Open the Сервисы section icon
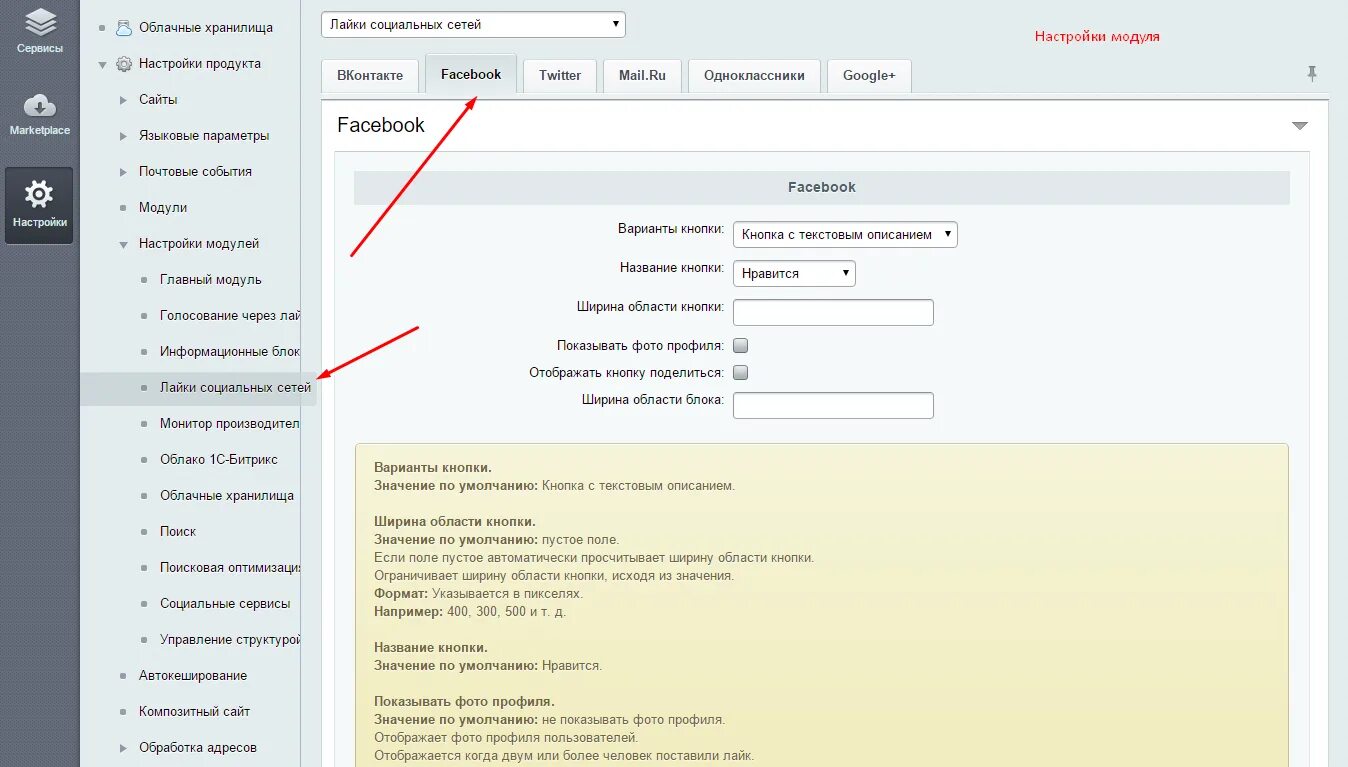Viewport: 1348px width, 767px height. coord(40,22)
